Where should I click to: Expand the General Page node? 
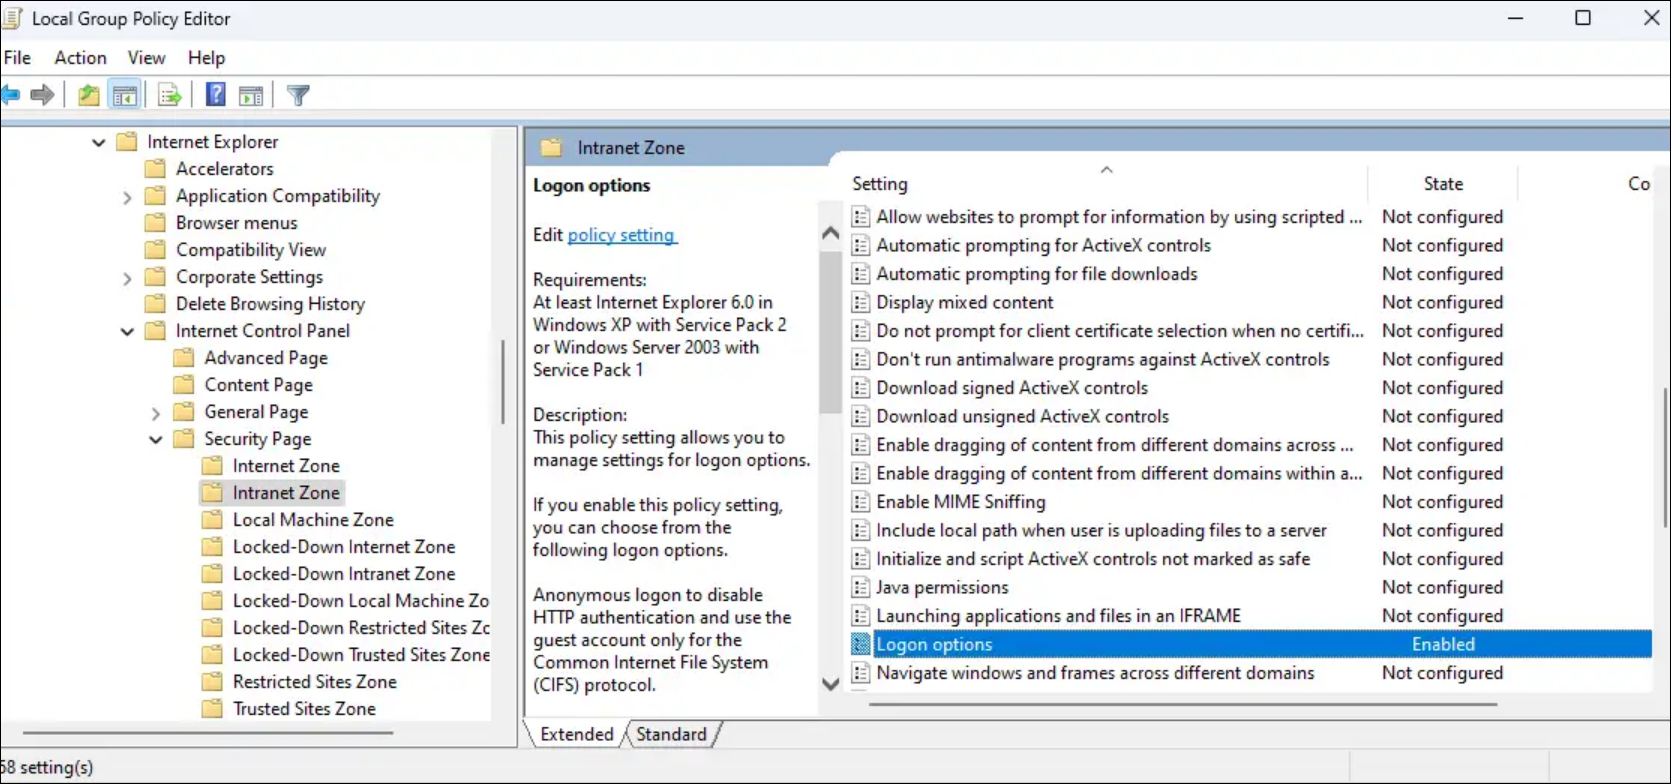tap(155, 413)
